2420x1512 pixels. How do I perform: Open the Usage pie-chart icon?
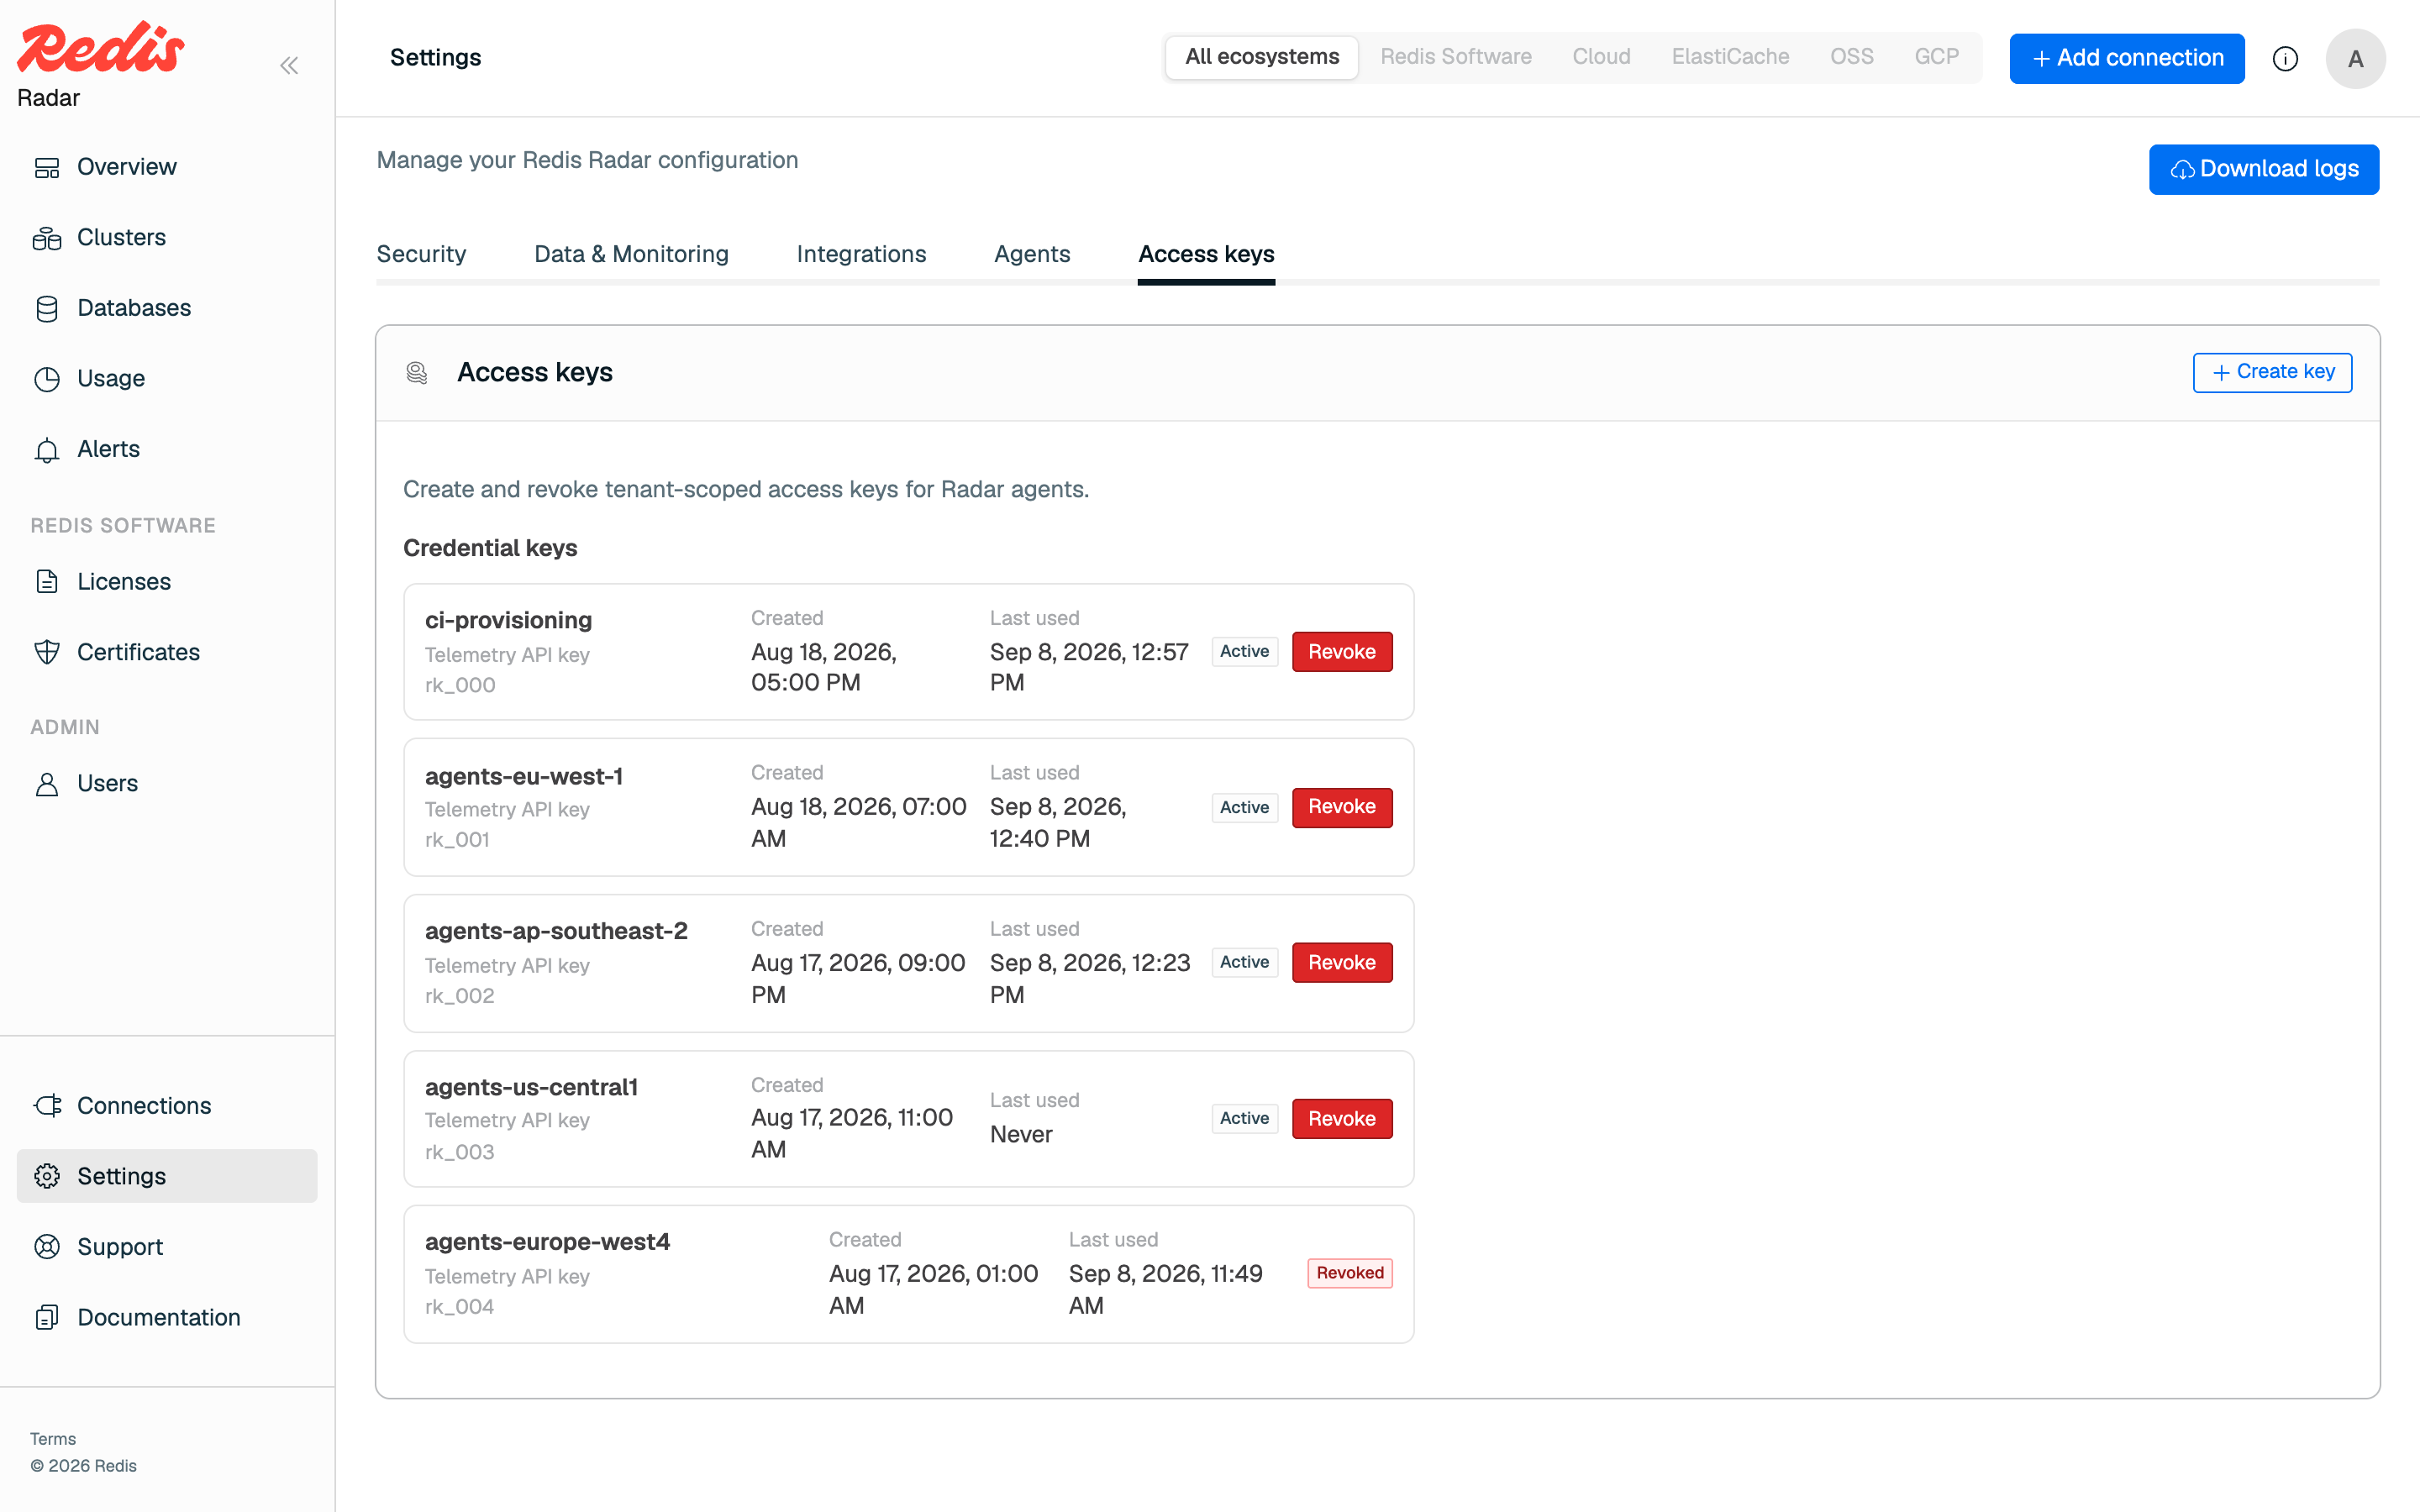click(47, 379)
